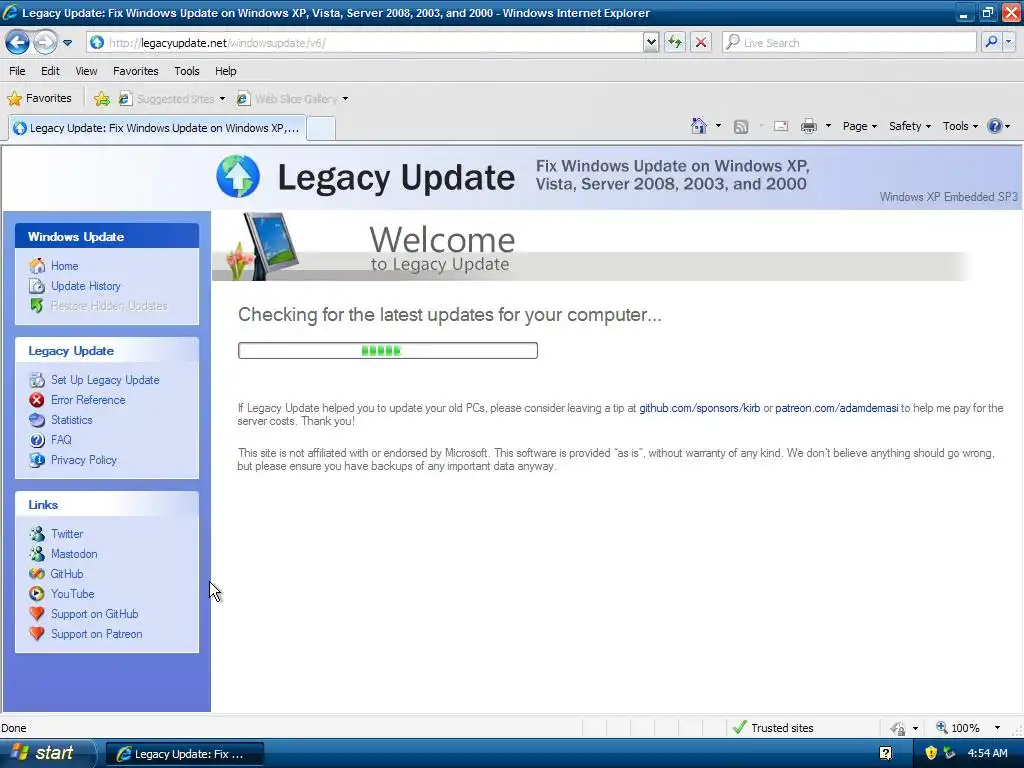
Task: Click the tray help question mark icon
Action: pyautogui.click(x=885, y=753)
